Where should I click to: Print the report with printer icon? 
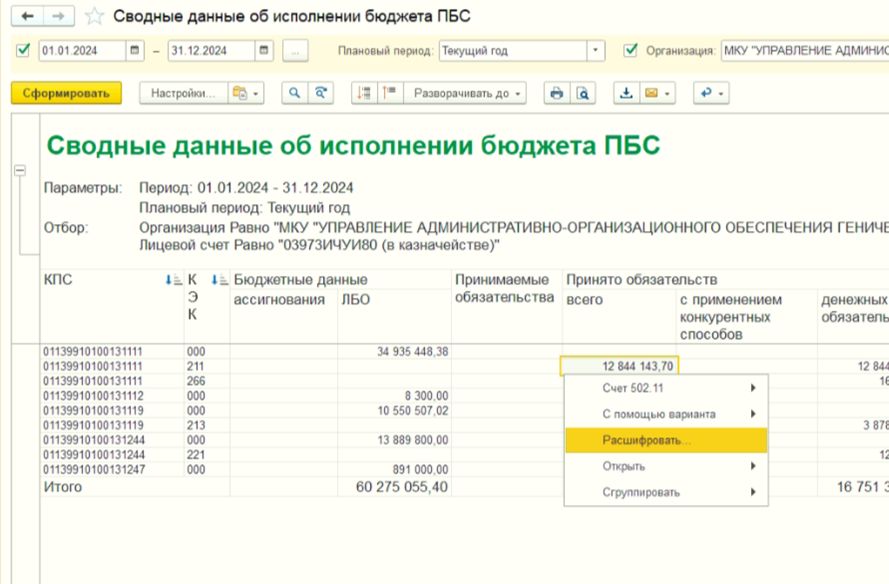pos(557,93)
